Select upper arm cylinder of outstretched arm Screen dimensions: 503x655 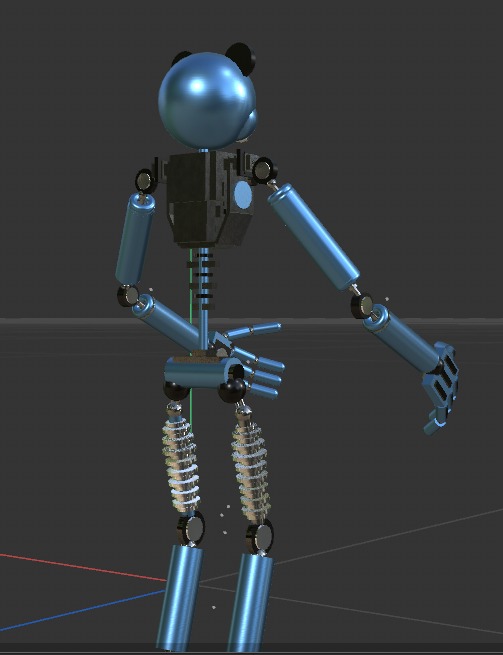pos(314,237)
